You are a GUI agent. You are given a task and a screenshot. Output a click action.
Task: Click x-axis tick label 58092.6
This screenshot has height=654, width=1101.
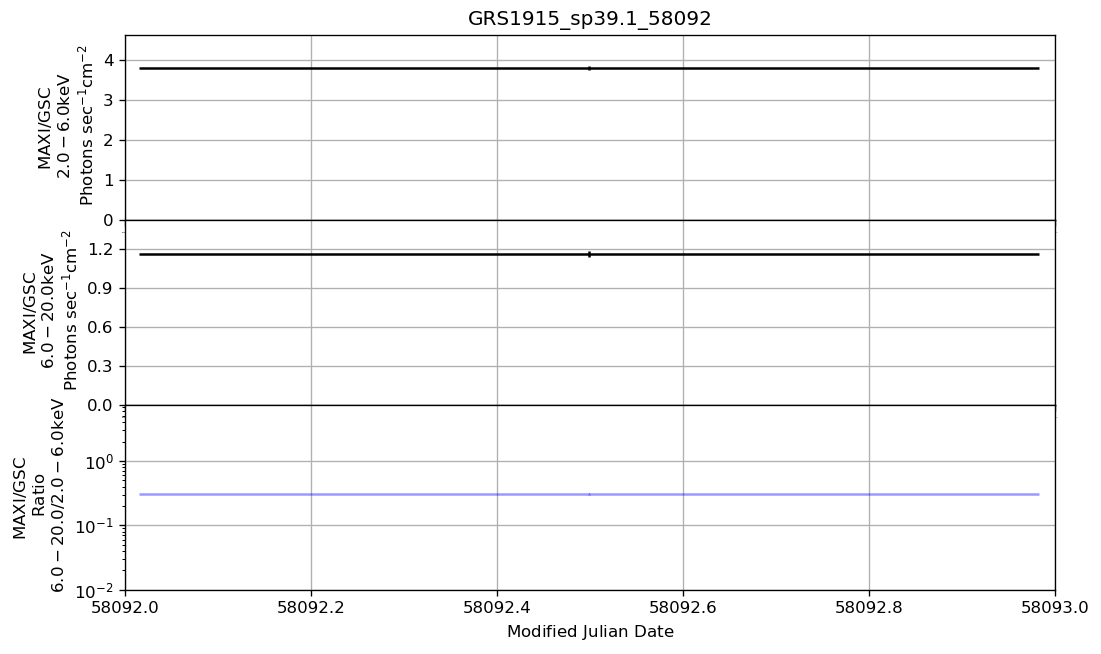click(x=683, y=607)
